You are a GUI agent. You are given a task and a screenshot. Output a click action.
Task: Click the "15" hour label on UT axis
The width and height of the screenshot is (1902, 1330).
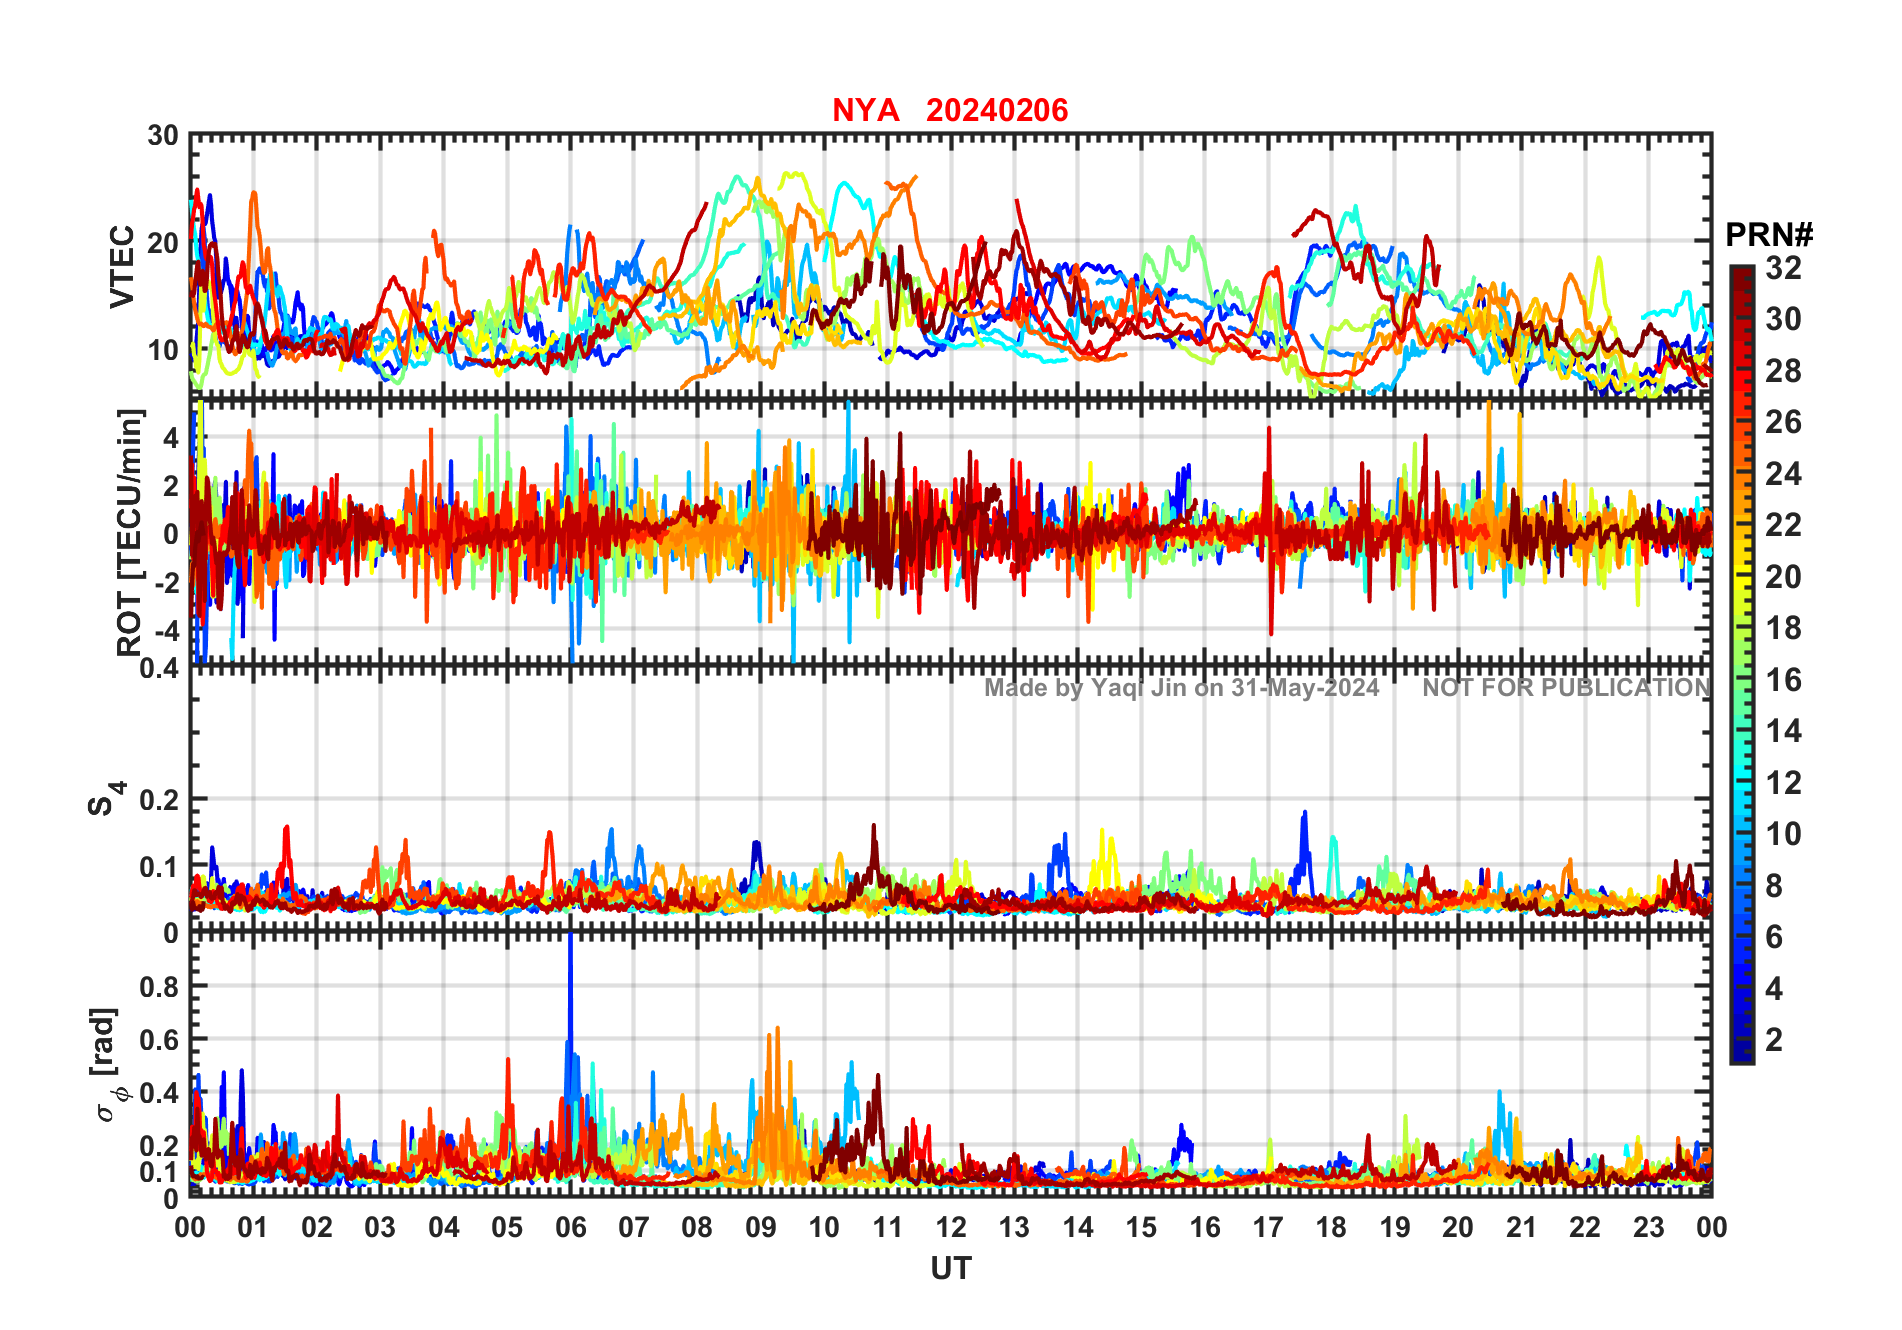pyautogui.click(x=1141, y=1228)
